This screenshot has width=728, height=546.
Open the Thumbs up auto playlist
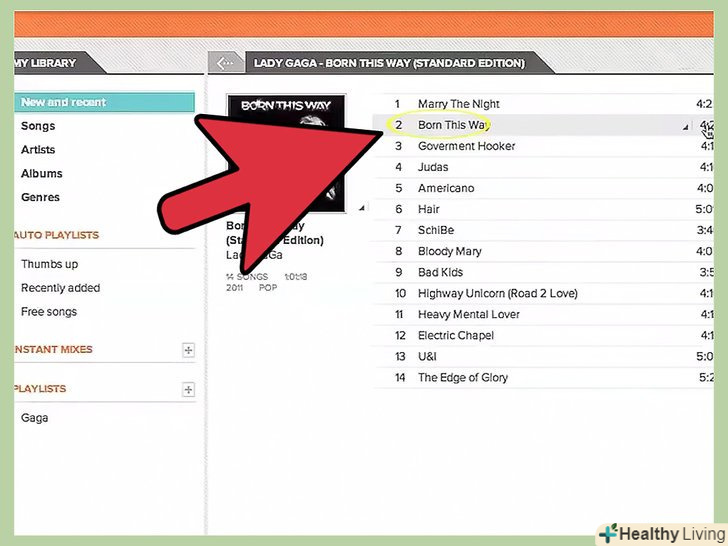pos(49,264)
